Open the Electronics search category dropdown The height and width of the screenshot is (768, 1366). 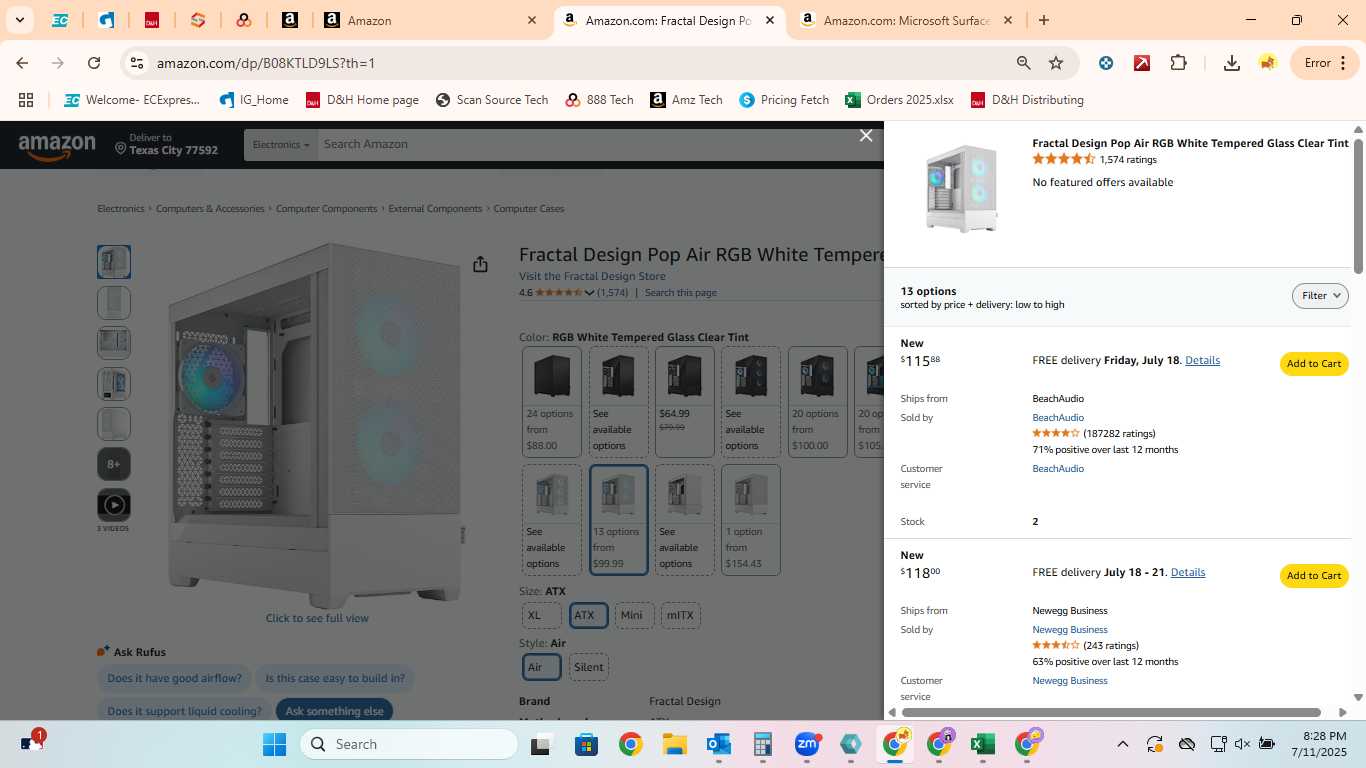pos(281,145)
